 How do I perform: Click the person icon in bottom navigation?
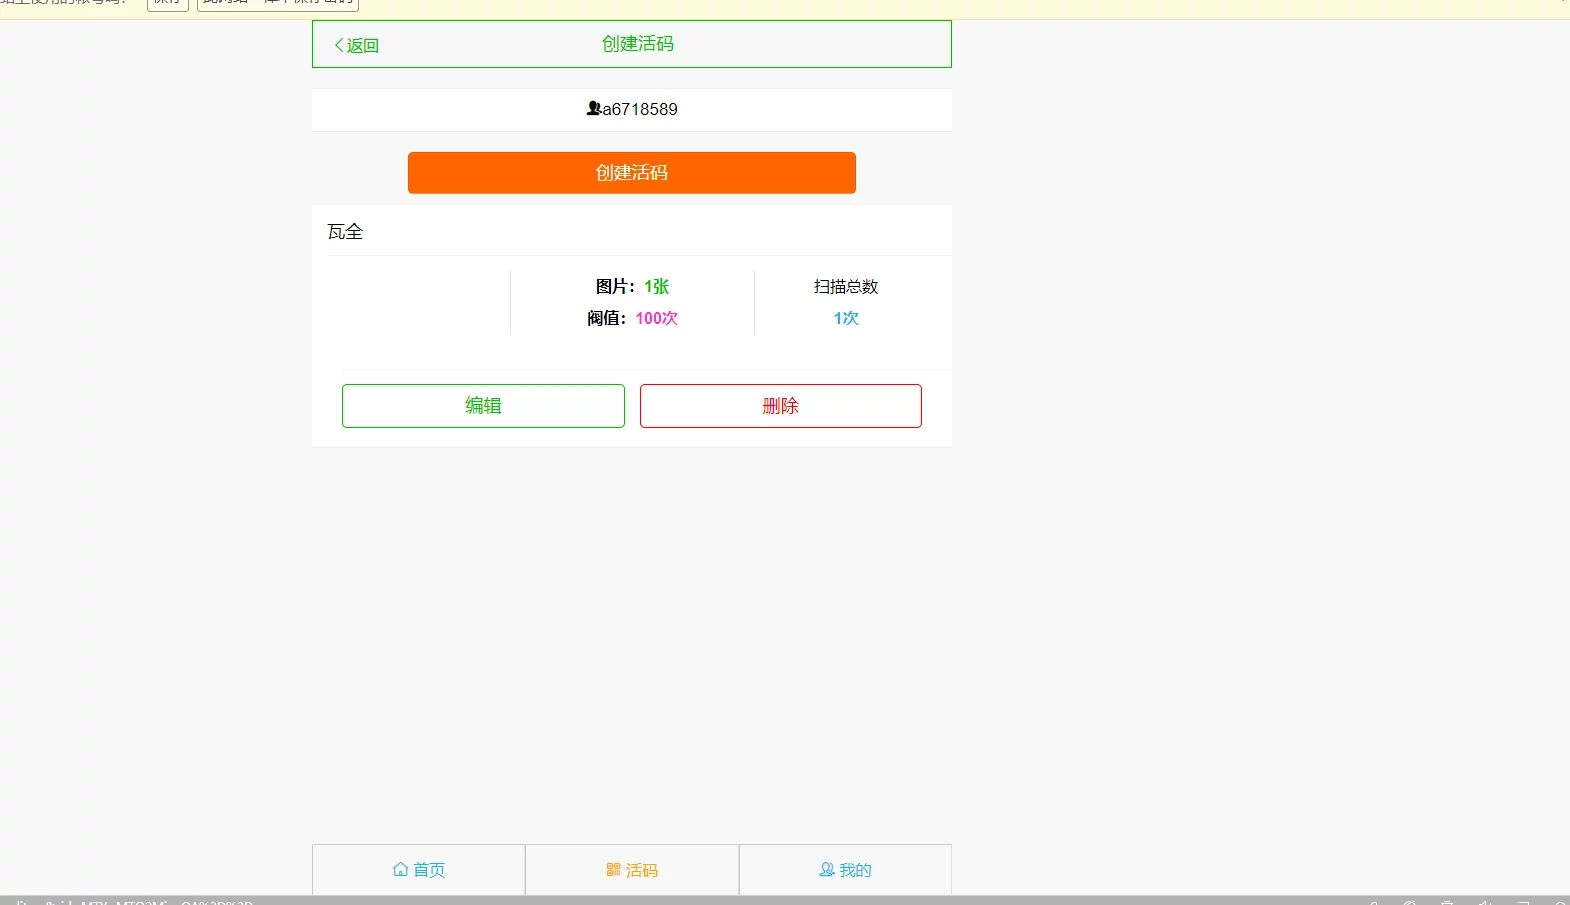[826, 869]
